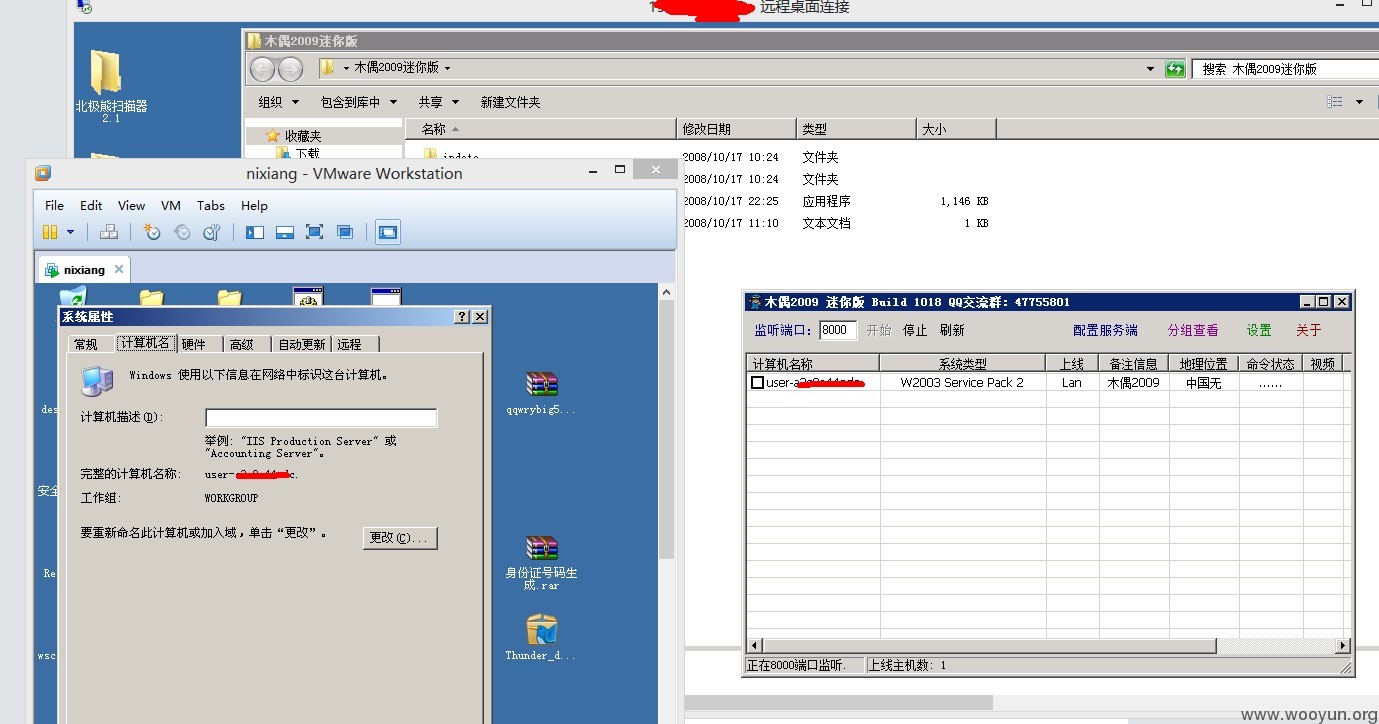
Task: Open 包含到库中 dropdown
Action: coord(358,102)
